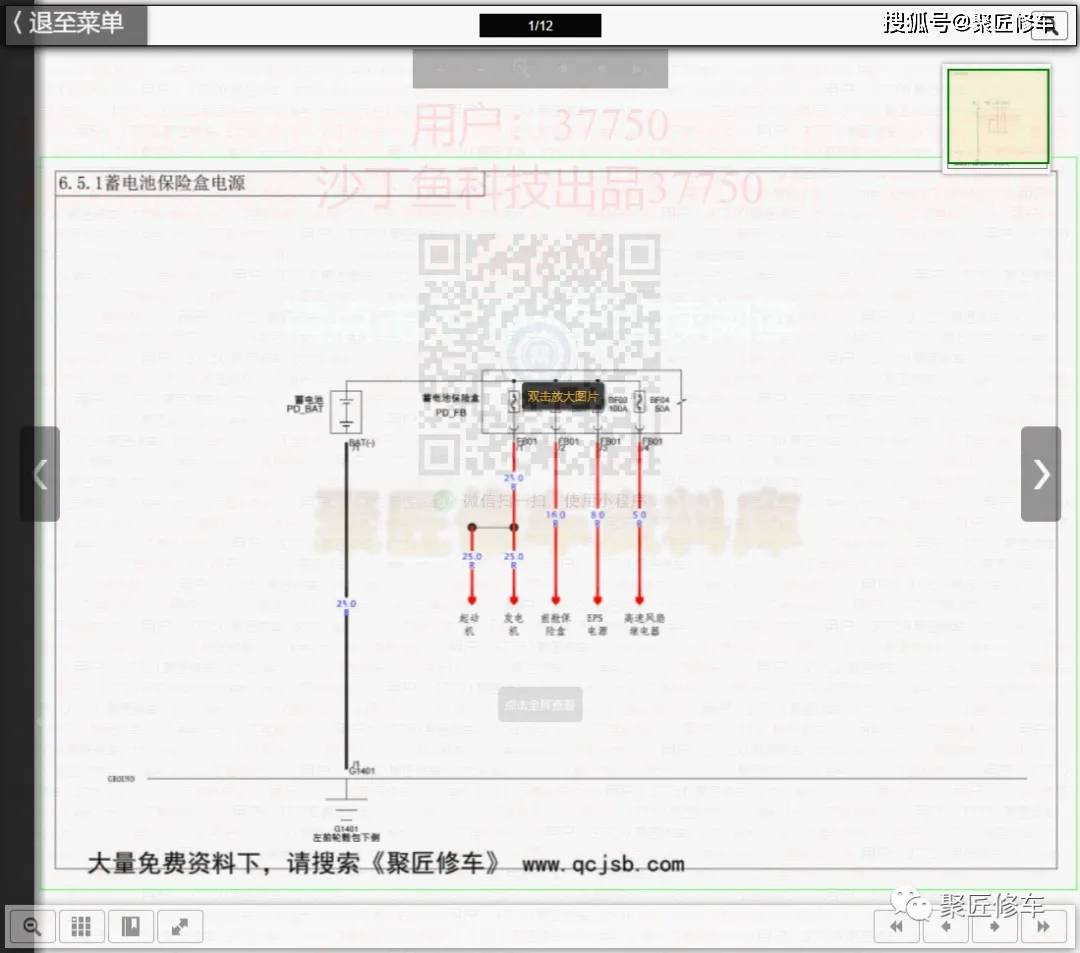
Task: Click the 1/12 page indicator
Action: point(540,25)
